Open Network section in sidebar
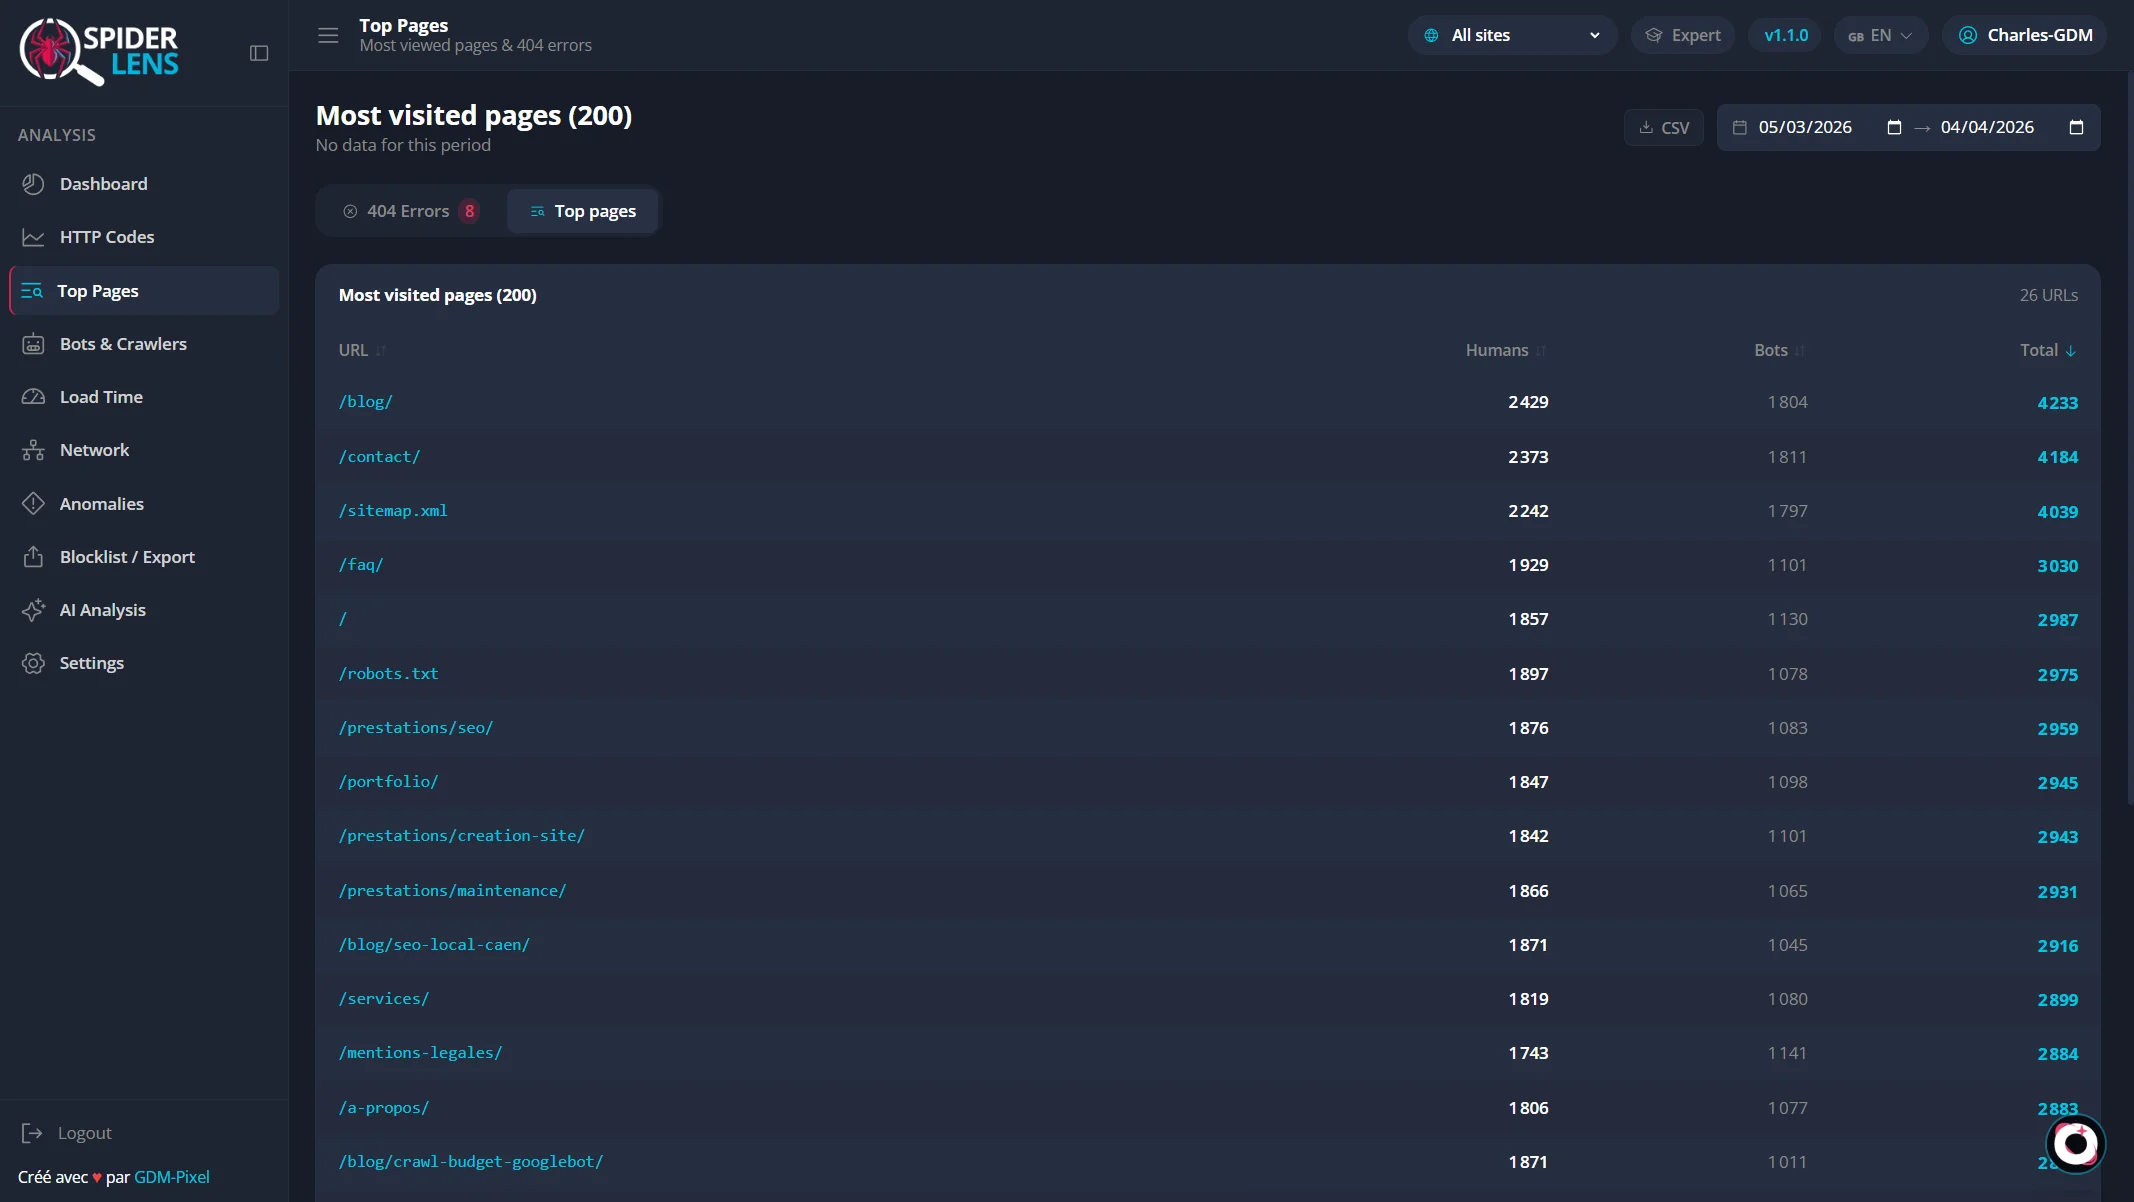The image size is (2134, 1202). 94,450
